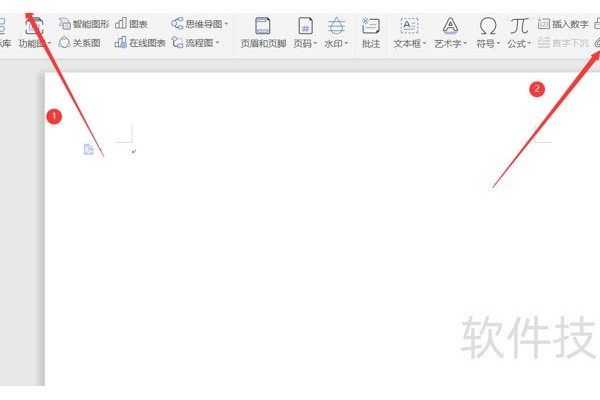Expand the 水印 dropdown arrow
This screenshot has height=400, width=600.
pos(346,43)
